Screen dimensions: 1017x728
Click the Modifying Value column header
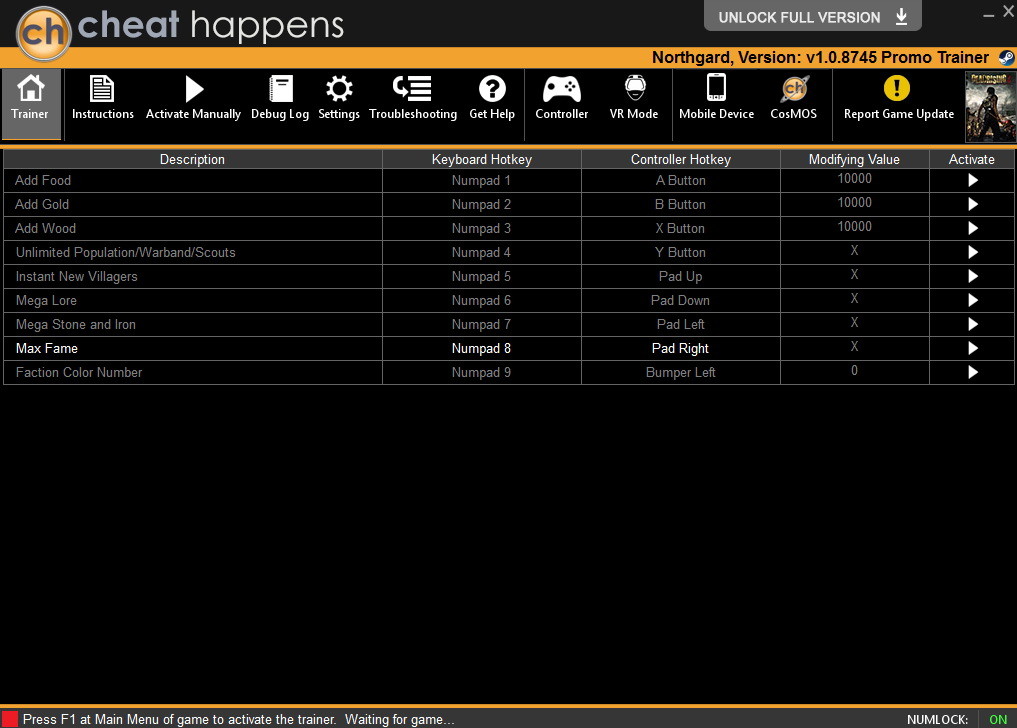point(854,160)
